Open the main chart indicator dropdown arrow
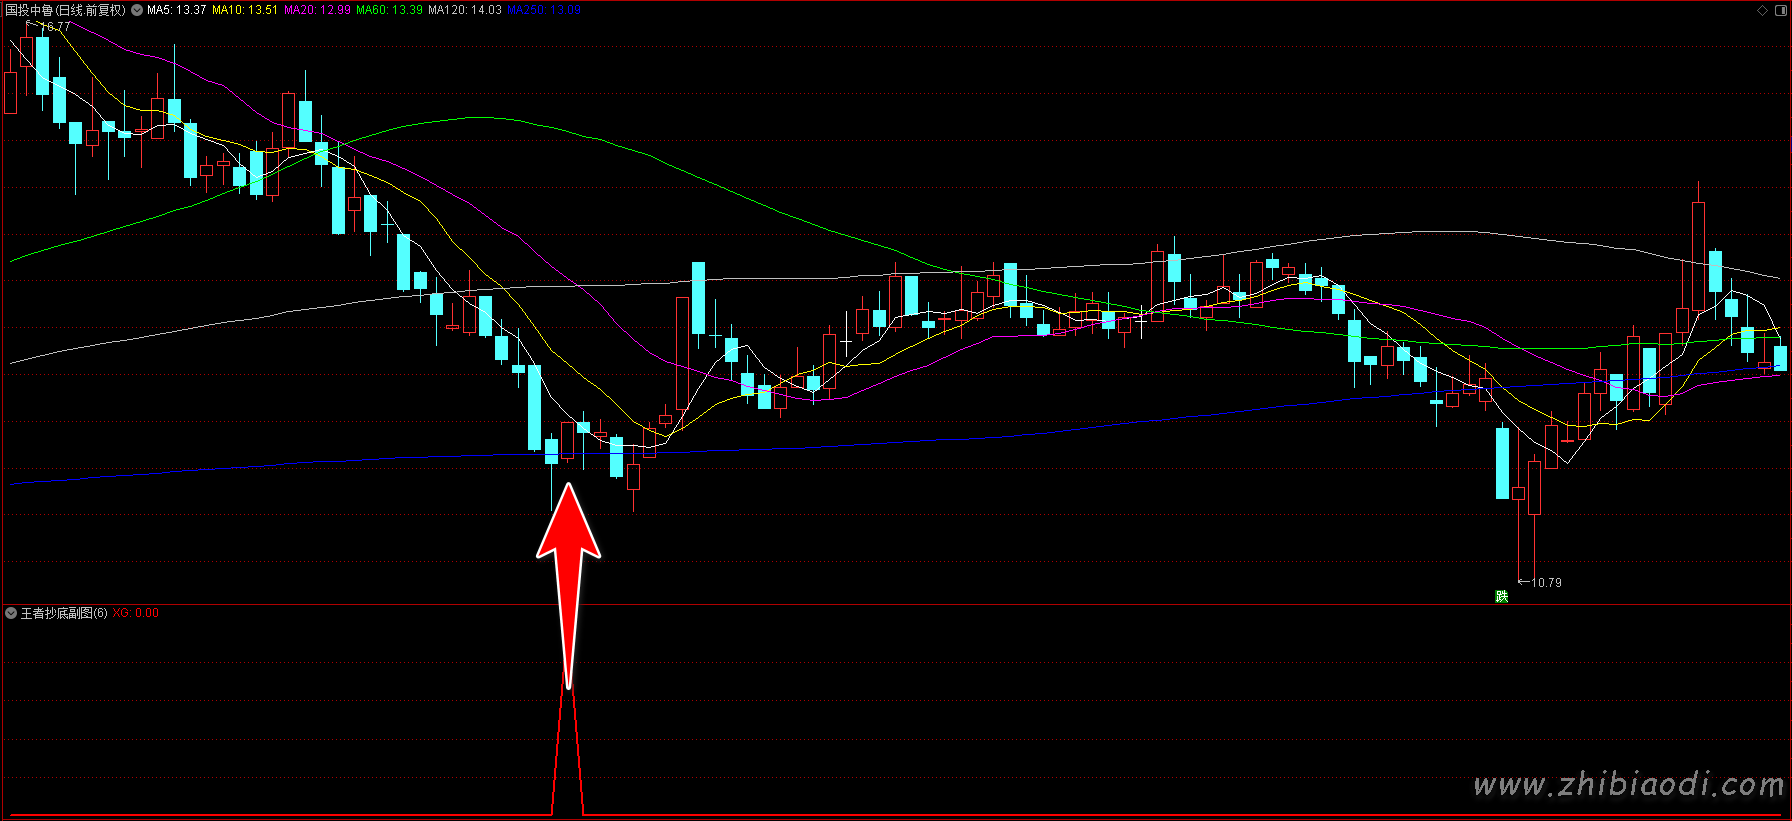1792x821 pixels. point(137,10)
